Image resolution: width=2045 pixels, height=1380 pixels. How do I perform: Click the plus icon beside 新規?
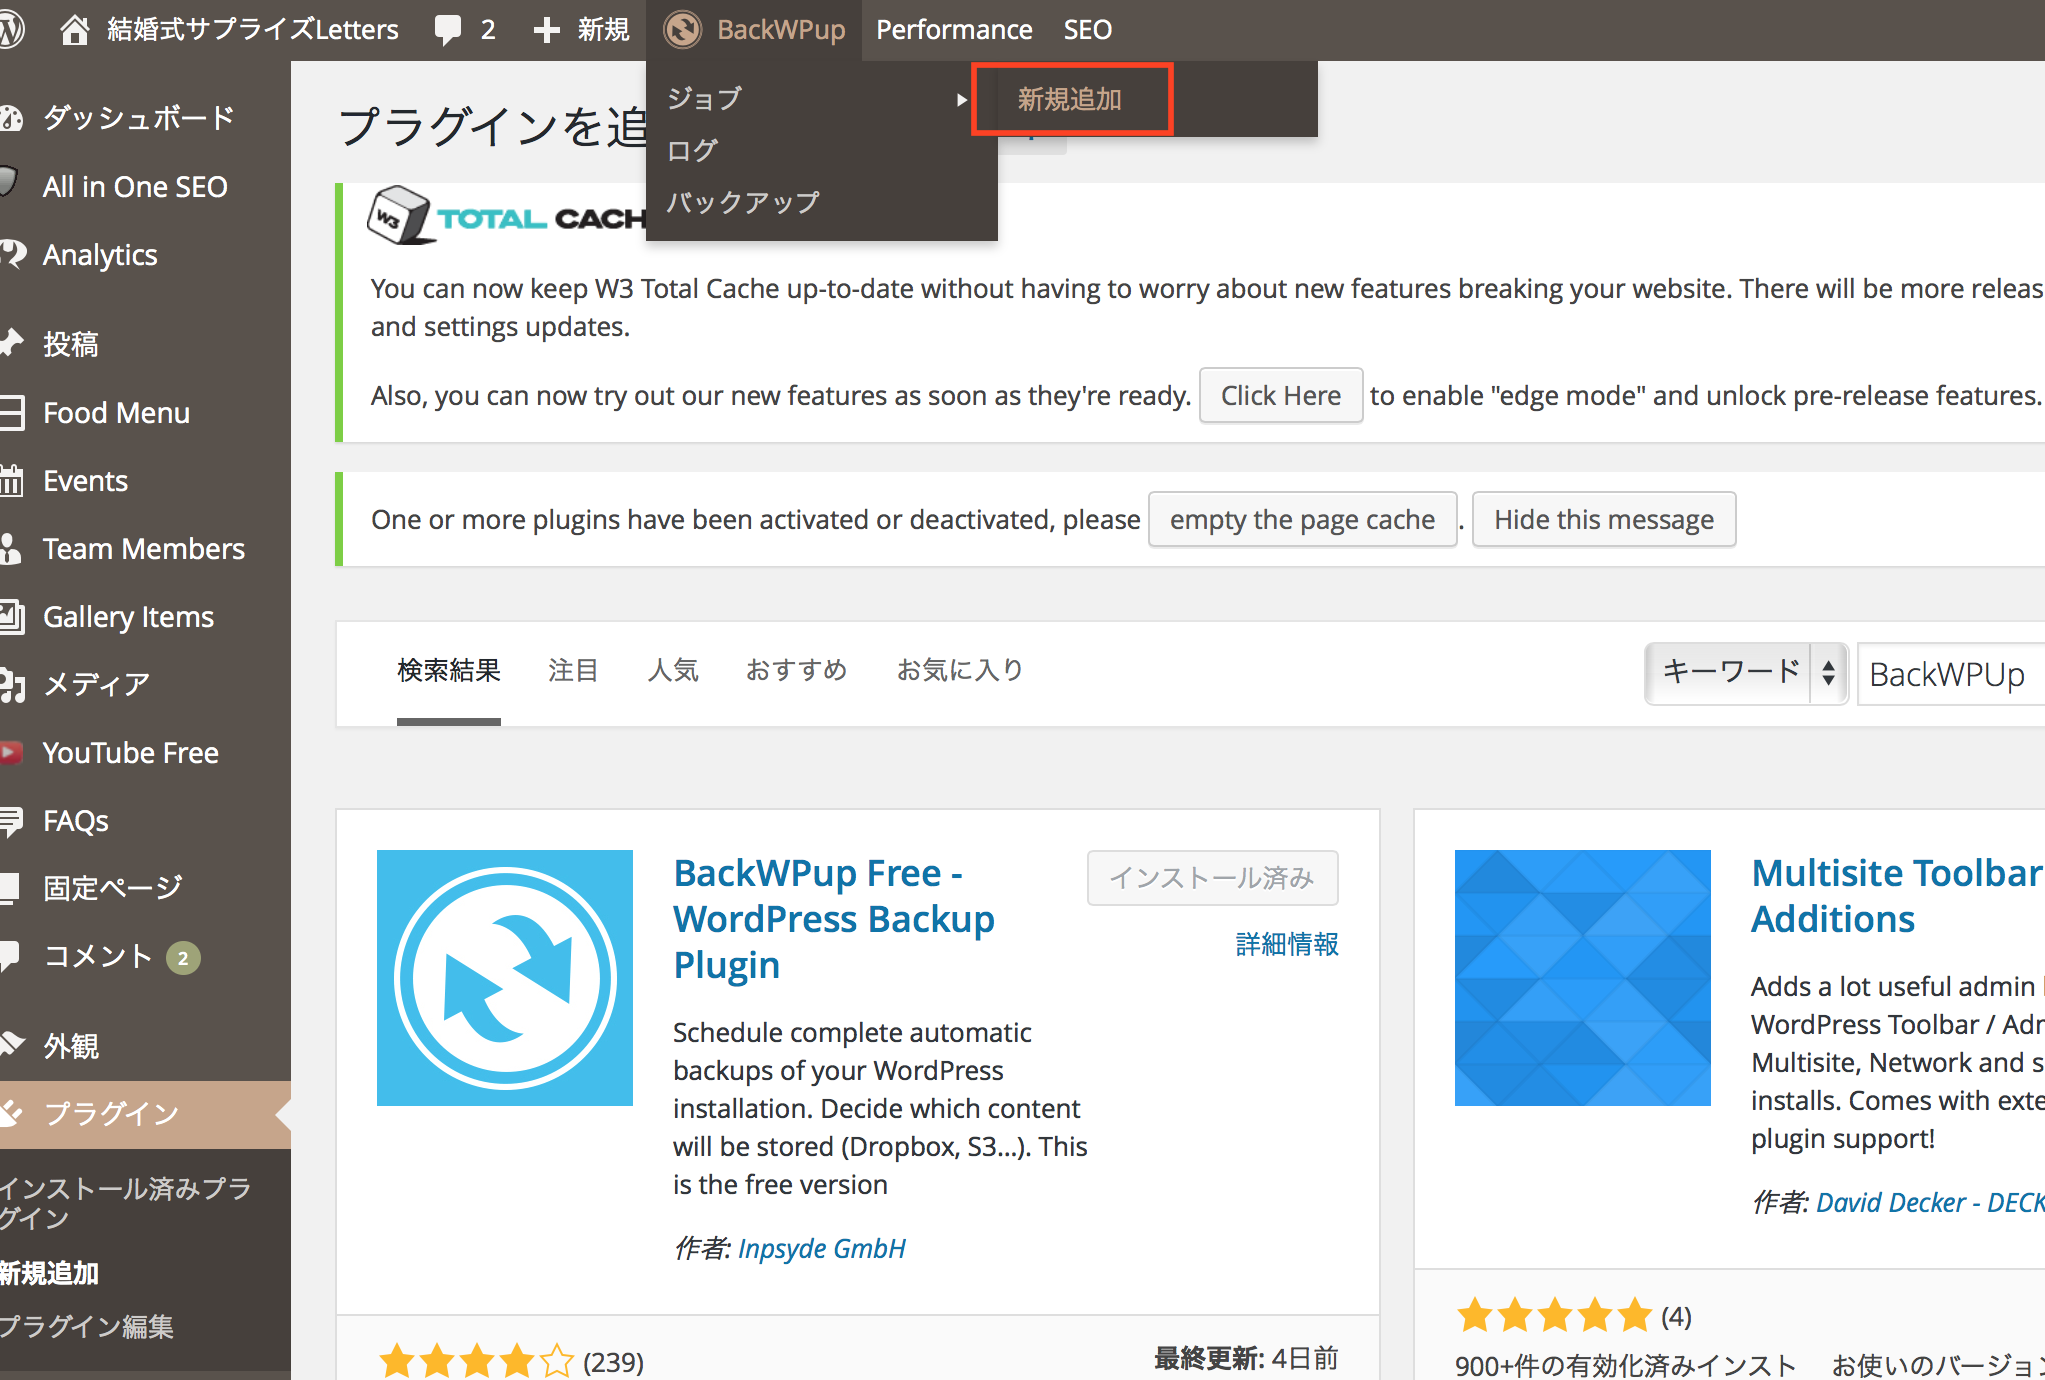pyautogui.click(x=546, y=30)
